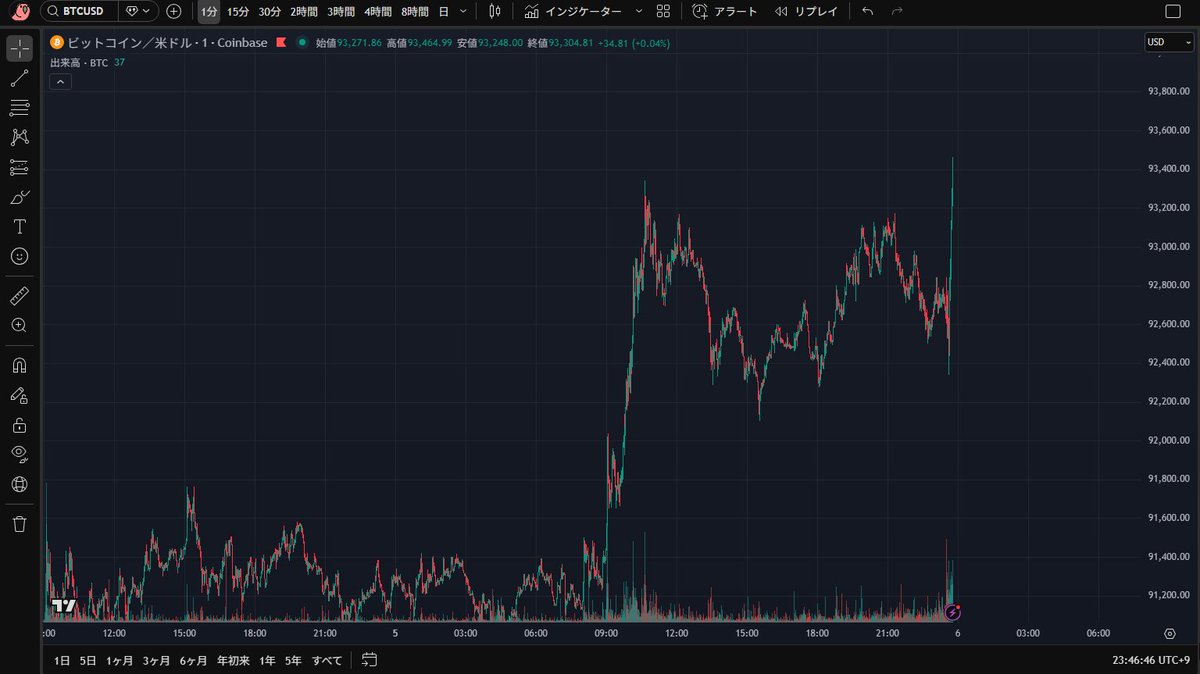The image size is (1200, 674).
Task: Activate the zoom in tool
Action: 19,325
